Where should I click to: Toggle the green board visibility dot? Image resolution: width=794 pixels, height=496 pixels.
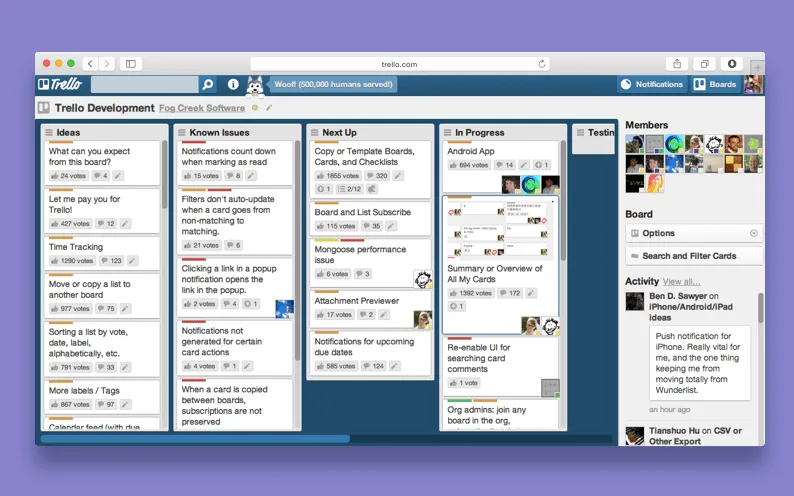click(255, 108)
